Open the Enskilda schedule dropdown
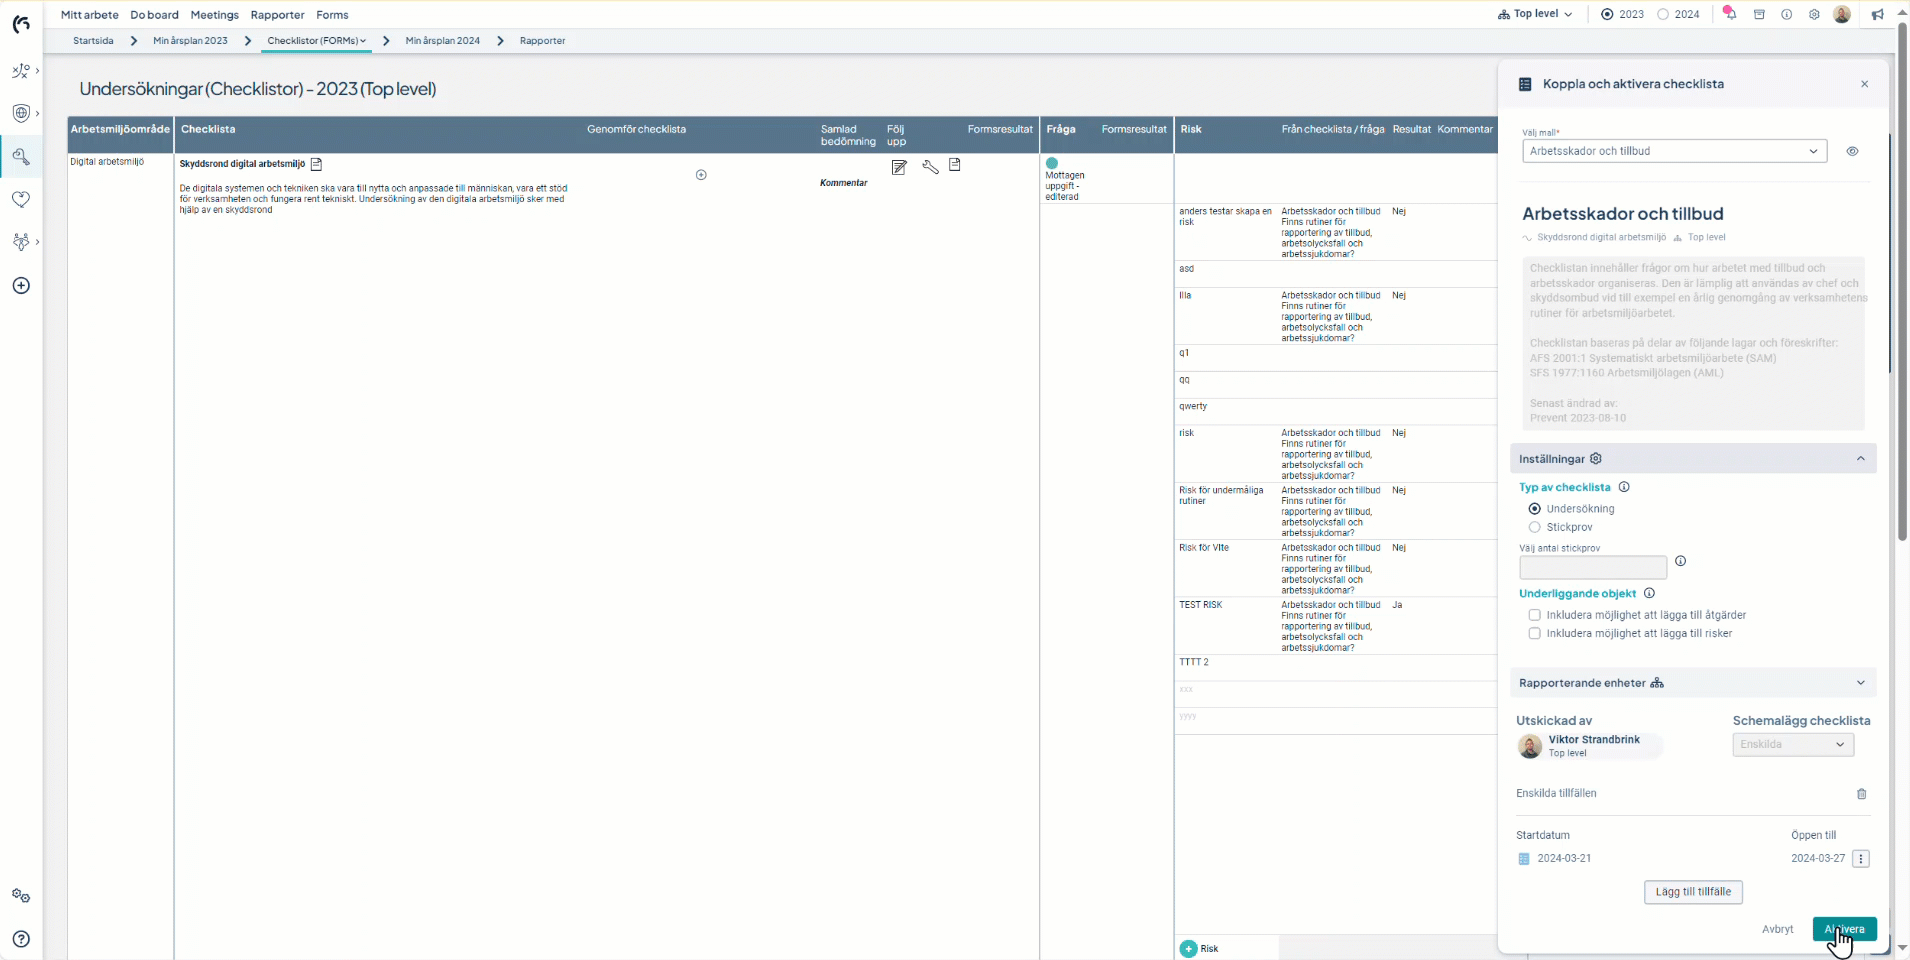1910x960 pixels. [x=1792, y=744]
